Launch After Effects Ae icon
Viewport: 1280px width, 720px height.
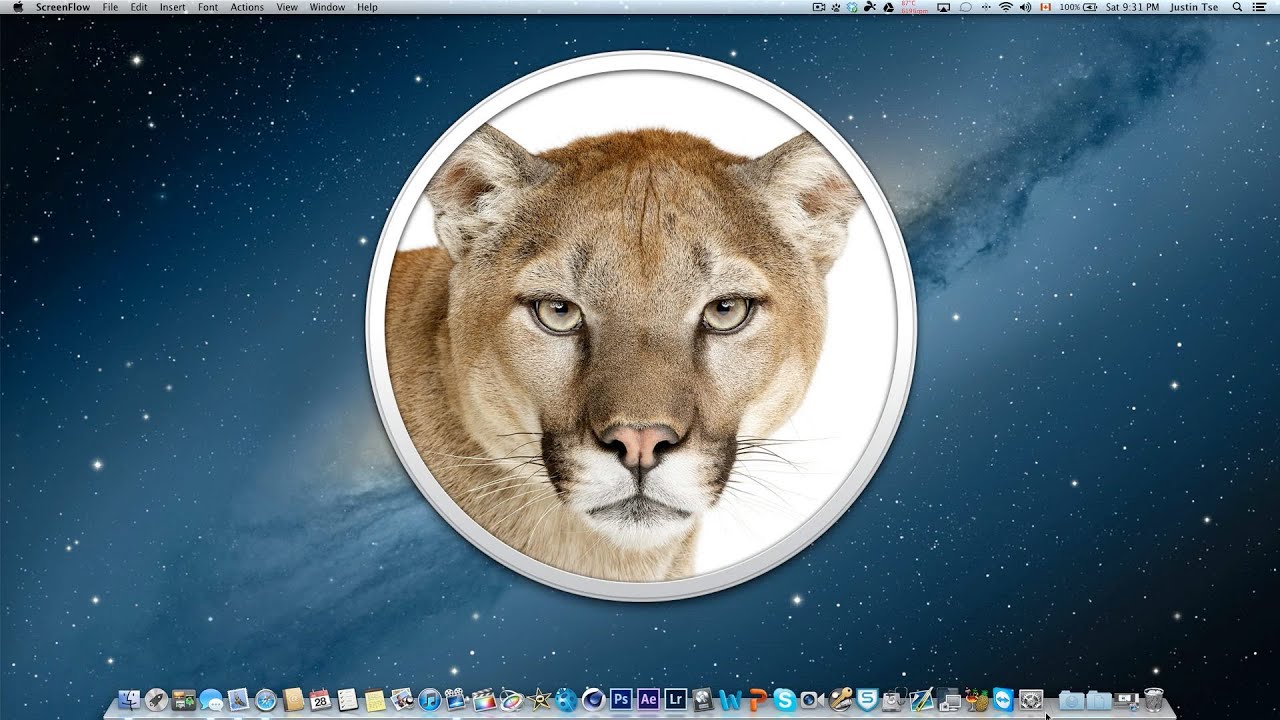648,700
